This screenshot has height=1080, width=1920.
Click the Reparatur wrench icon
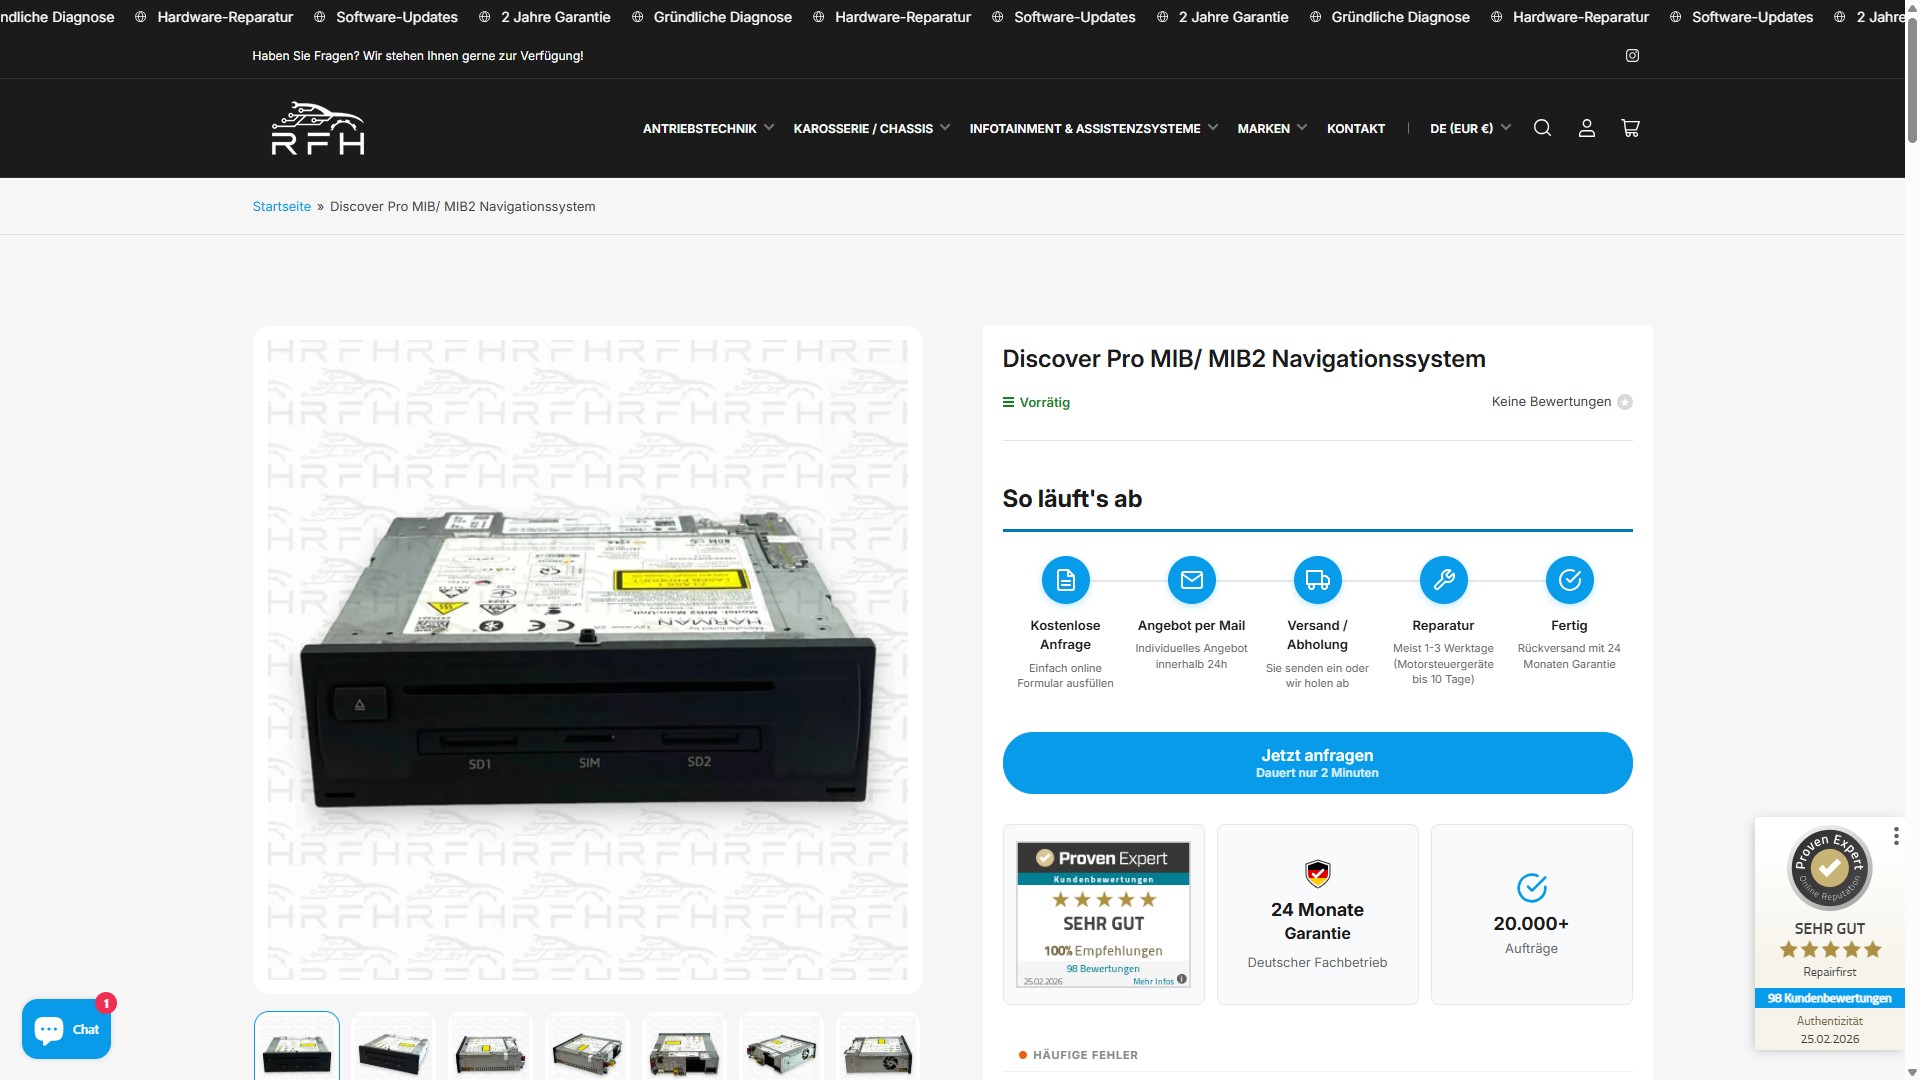[1443, 580]
